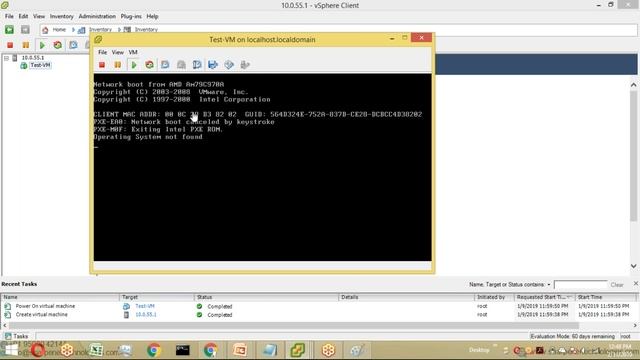Image resolution: width=640 pixels, height=360 pixels.
Task: Click Recent Tasks horizontal scrollbar right arrow
Action: 635,325
